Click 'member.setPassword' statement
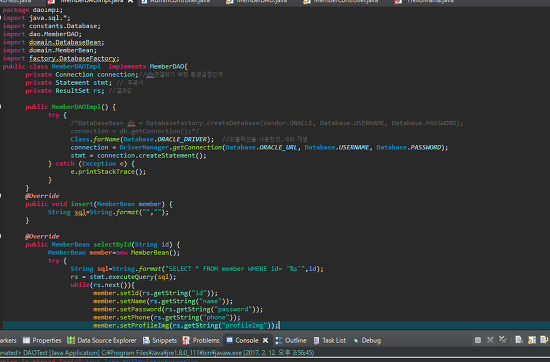 [178, 309]
